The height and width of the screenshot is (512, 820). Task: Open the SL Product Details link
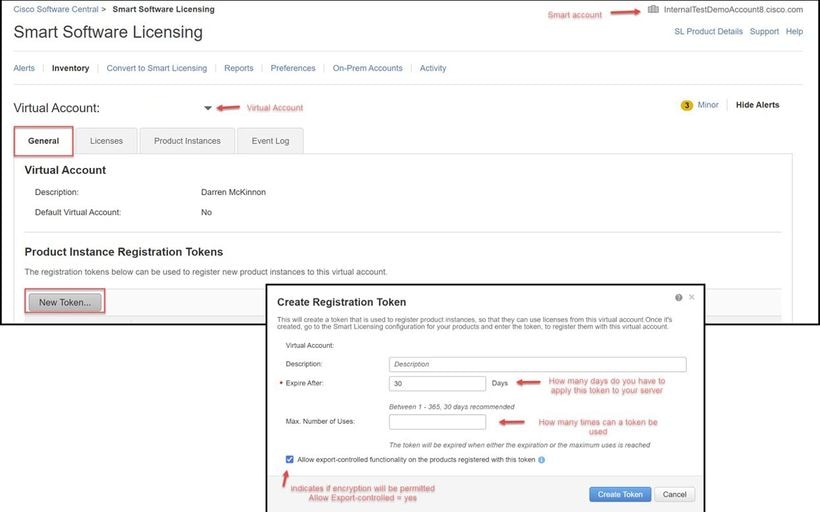click(709, 31)
